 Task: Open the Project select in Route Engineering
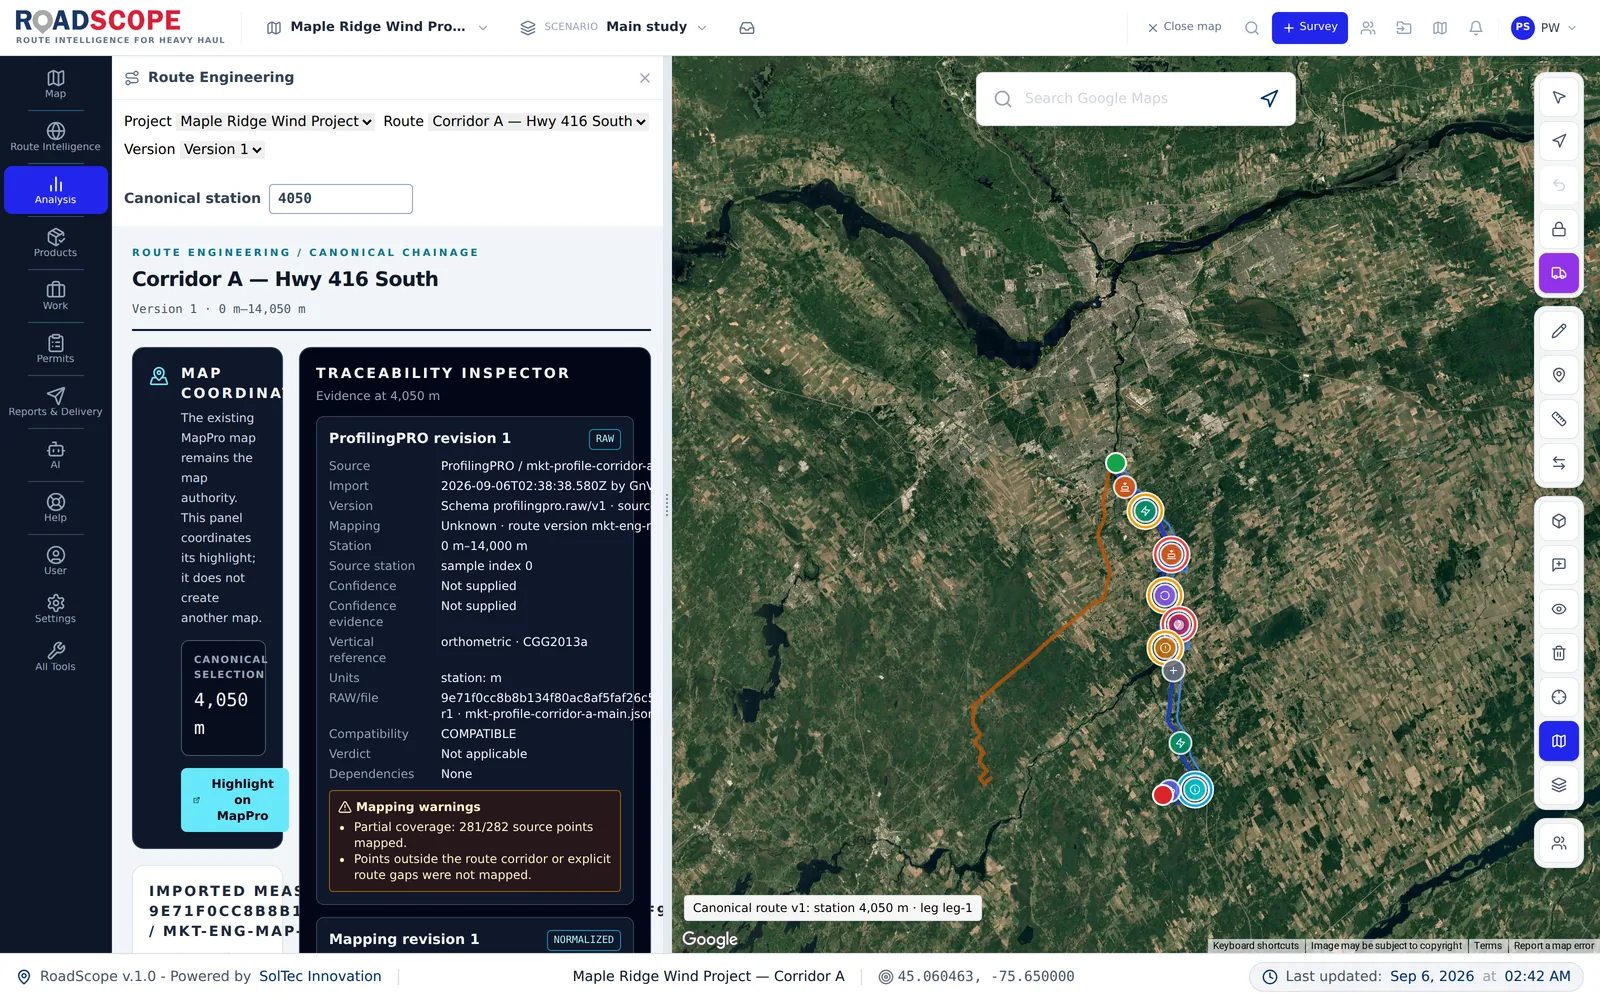(x=276, y=121)
